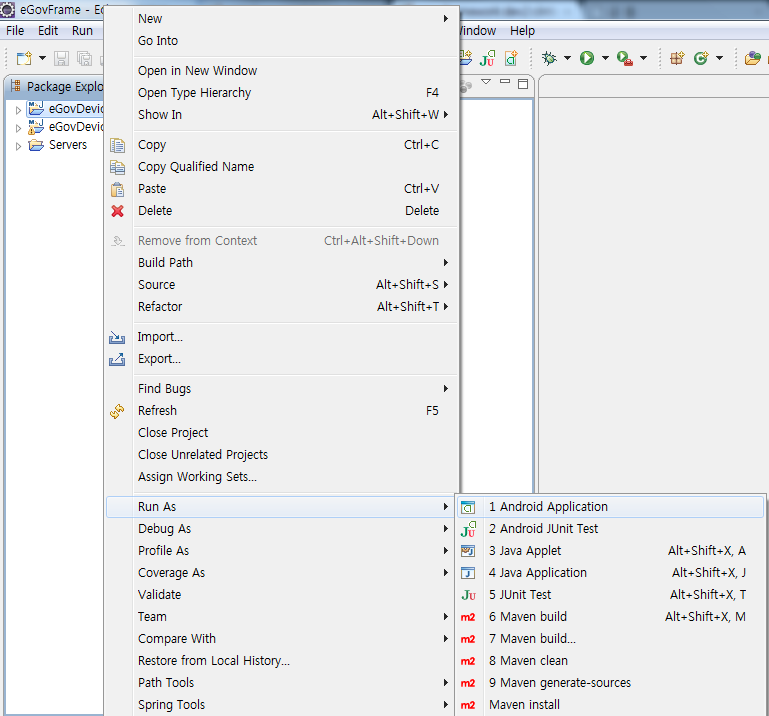Expand the Servers tree node

click(x=18, y=146)
